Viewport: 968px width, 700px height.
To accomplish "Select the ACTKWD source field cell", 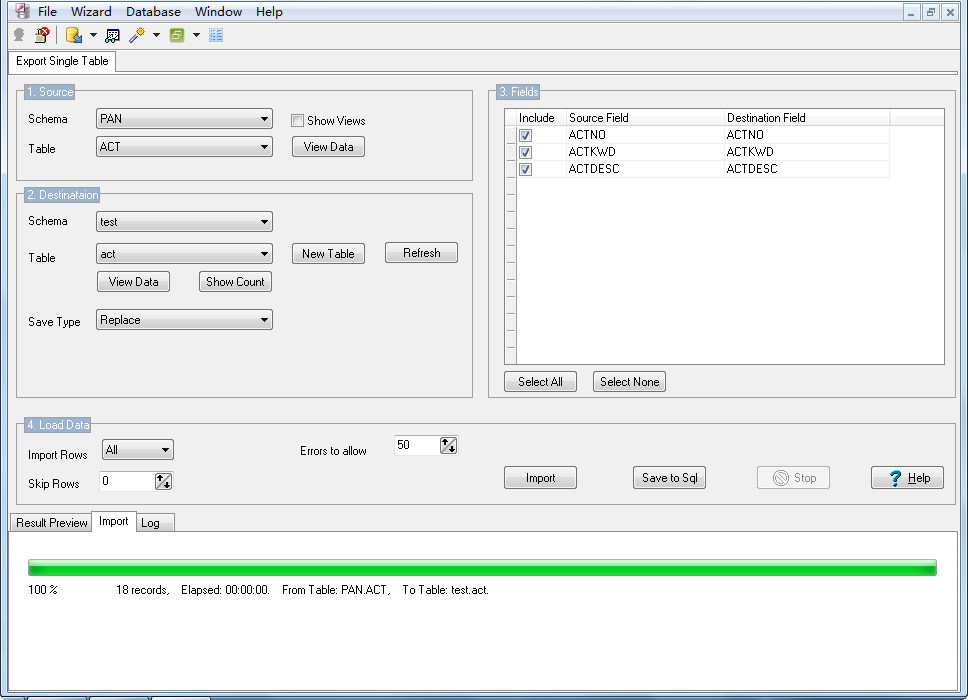I will [x=645, y=152].
